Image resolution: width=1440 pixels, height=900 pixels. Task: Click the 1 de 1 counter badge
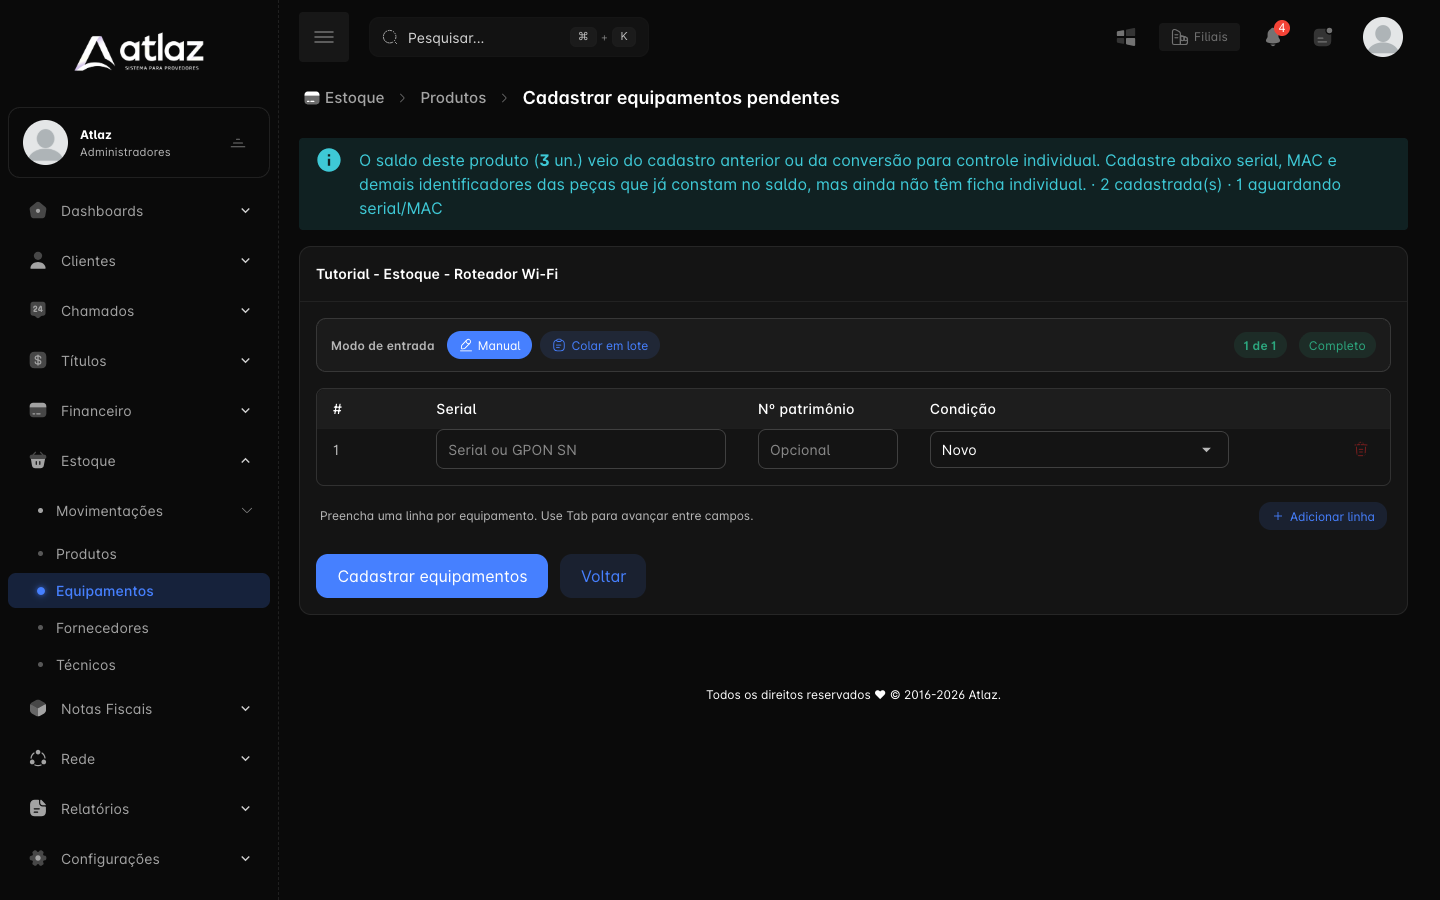(x=1260, y=345)
